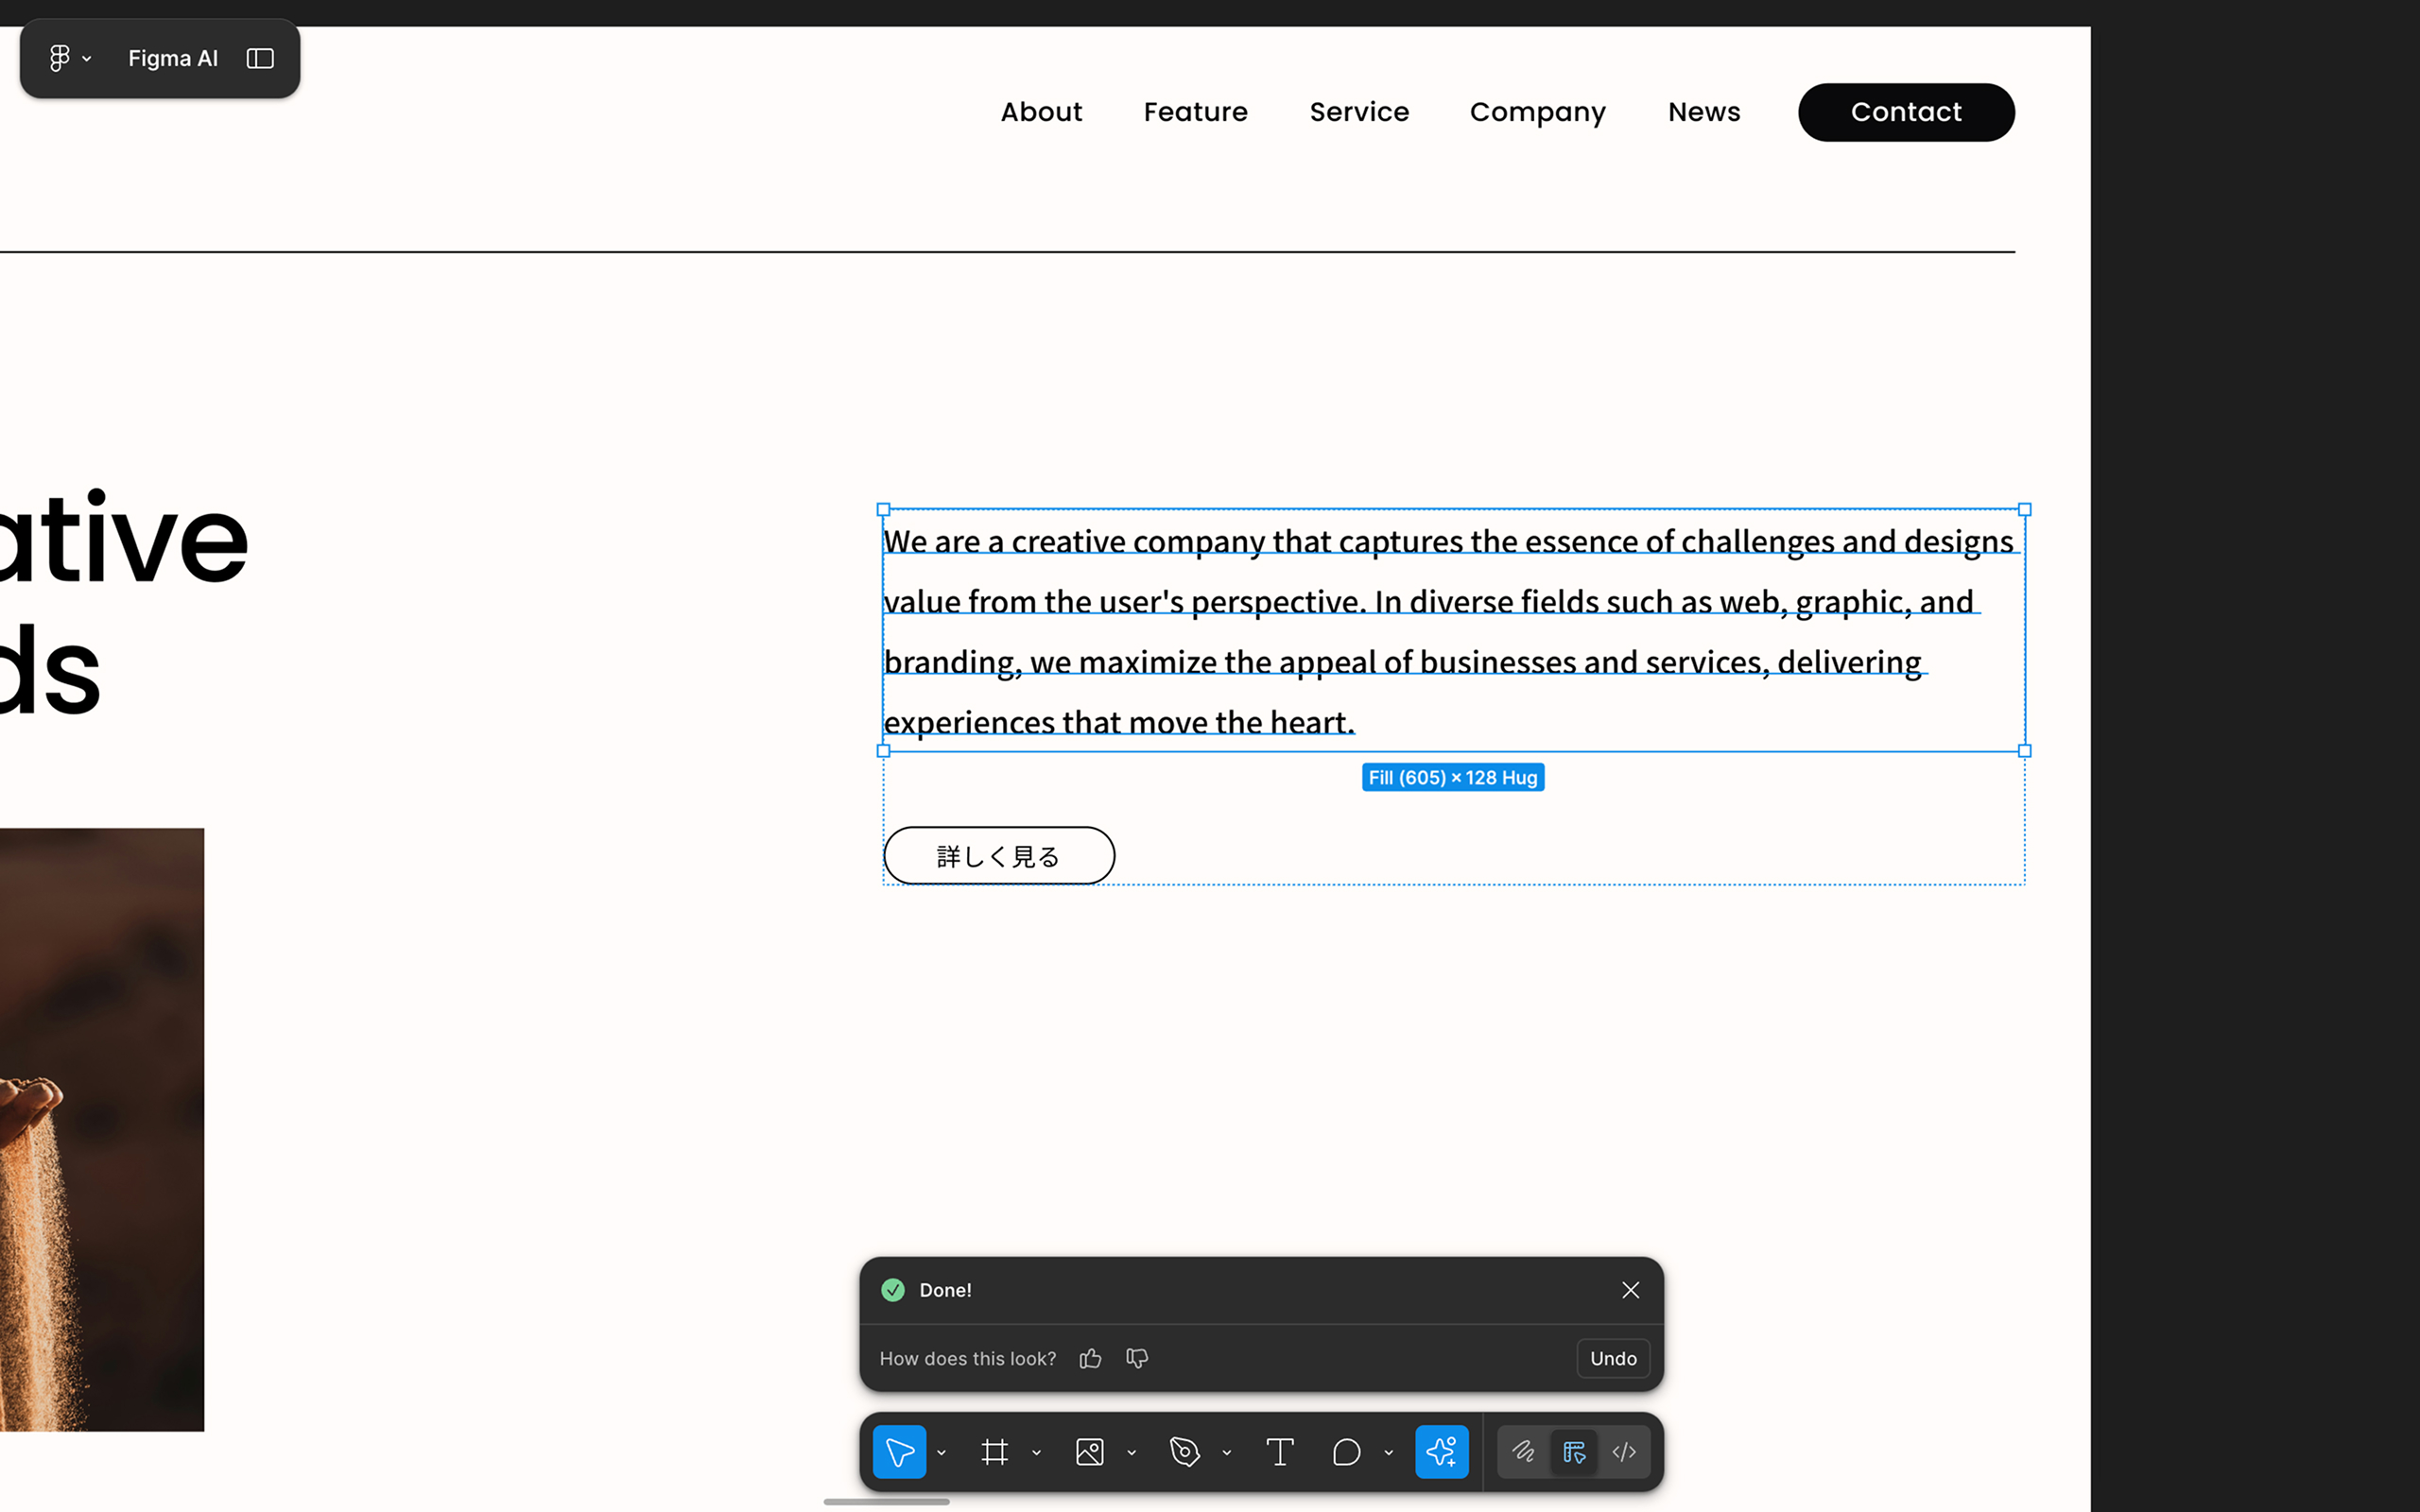Click the green Done checkmark icon
2420x1512 pixels.
coord(893,1290)
